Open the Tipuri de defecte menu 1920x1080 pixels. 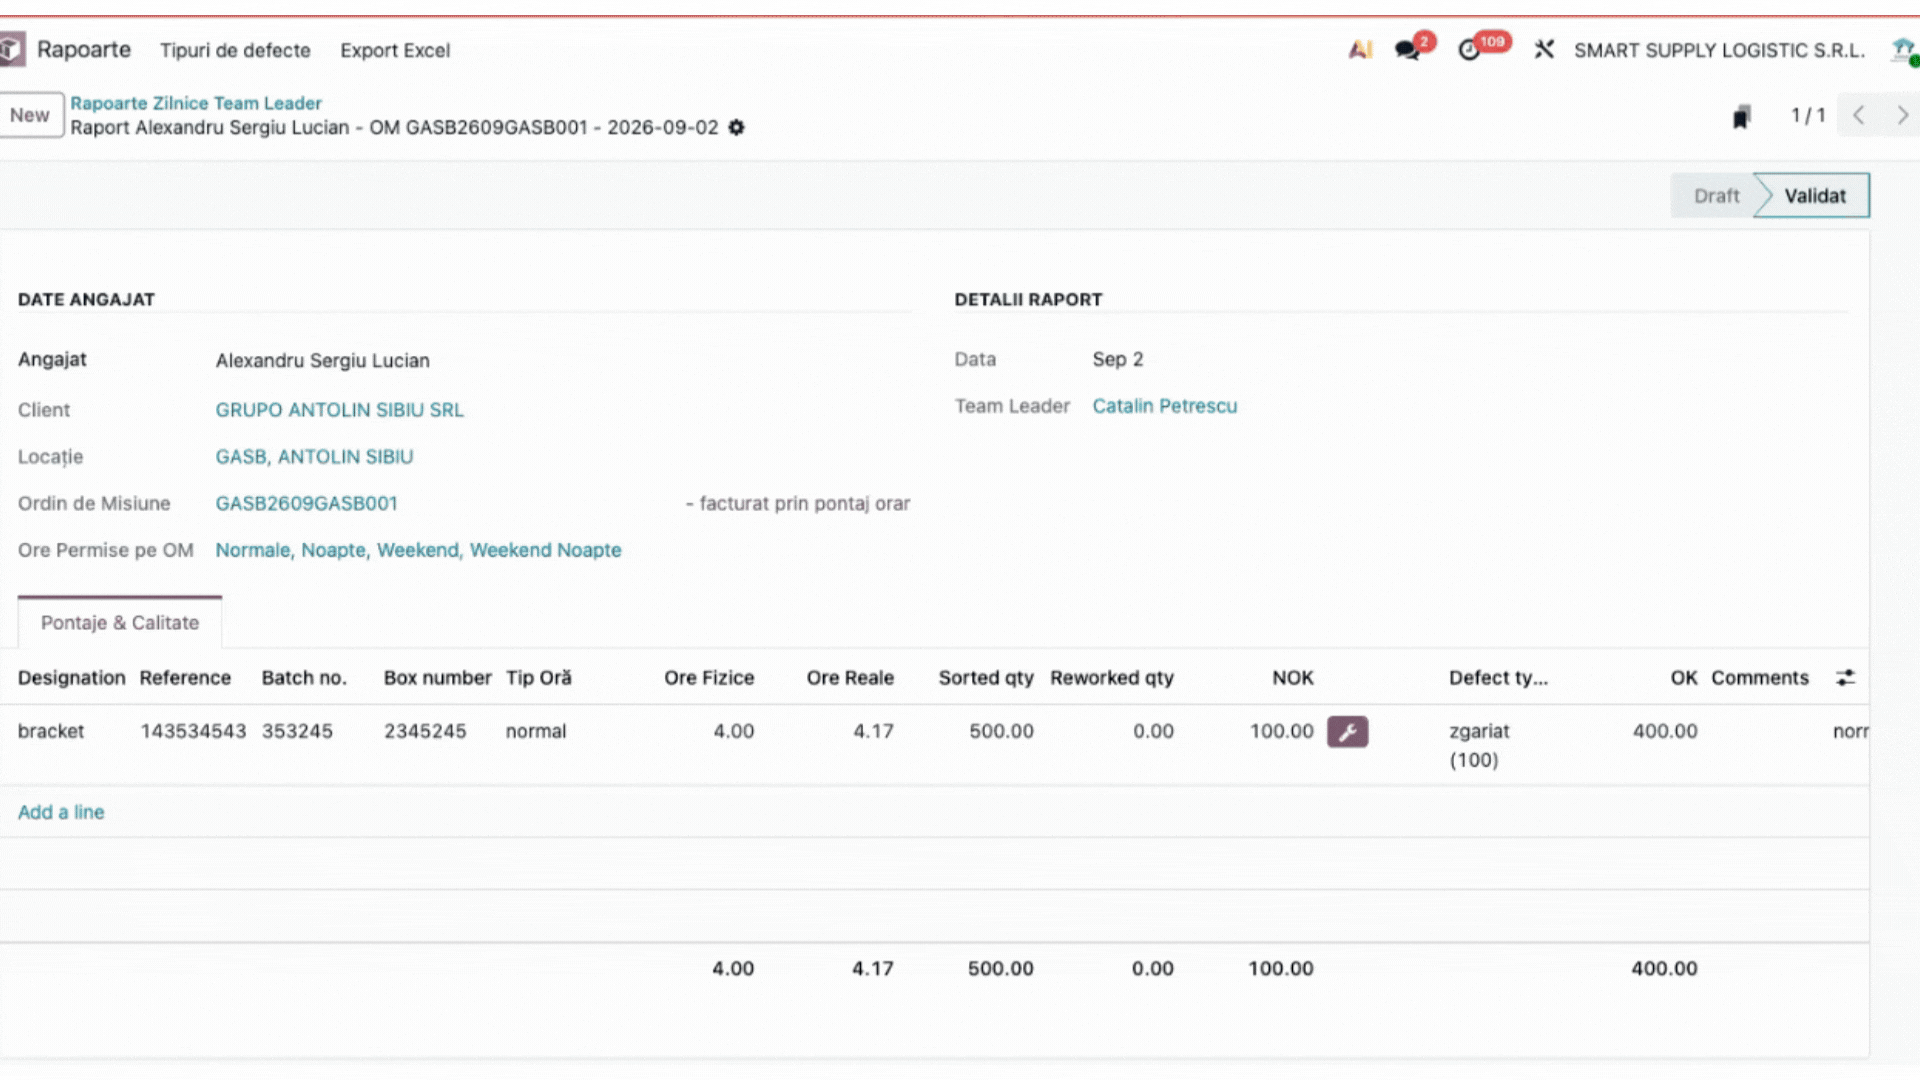click(235, 50)
